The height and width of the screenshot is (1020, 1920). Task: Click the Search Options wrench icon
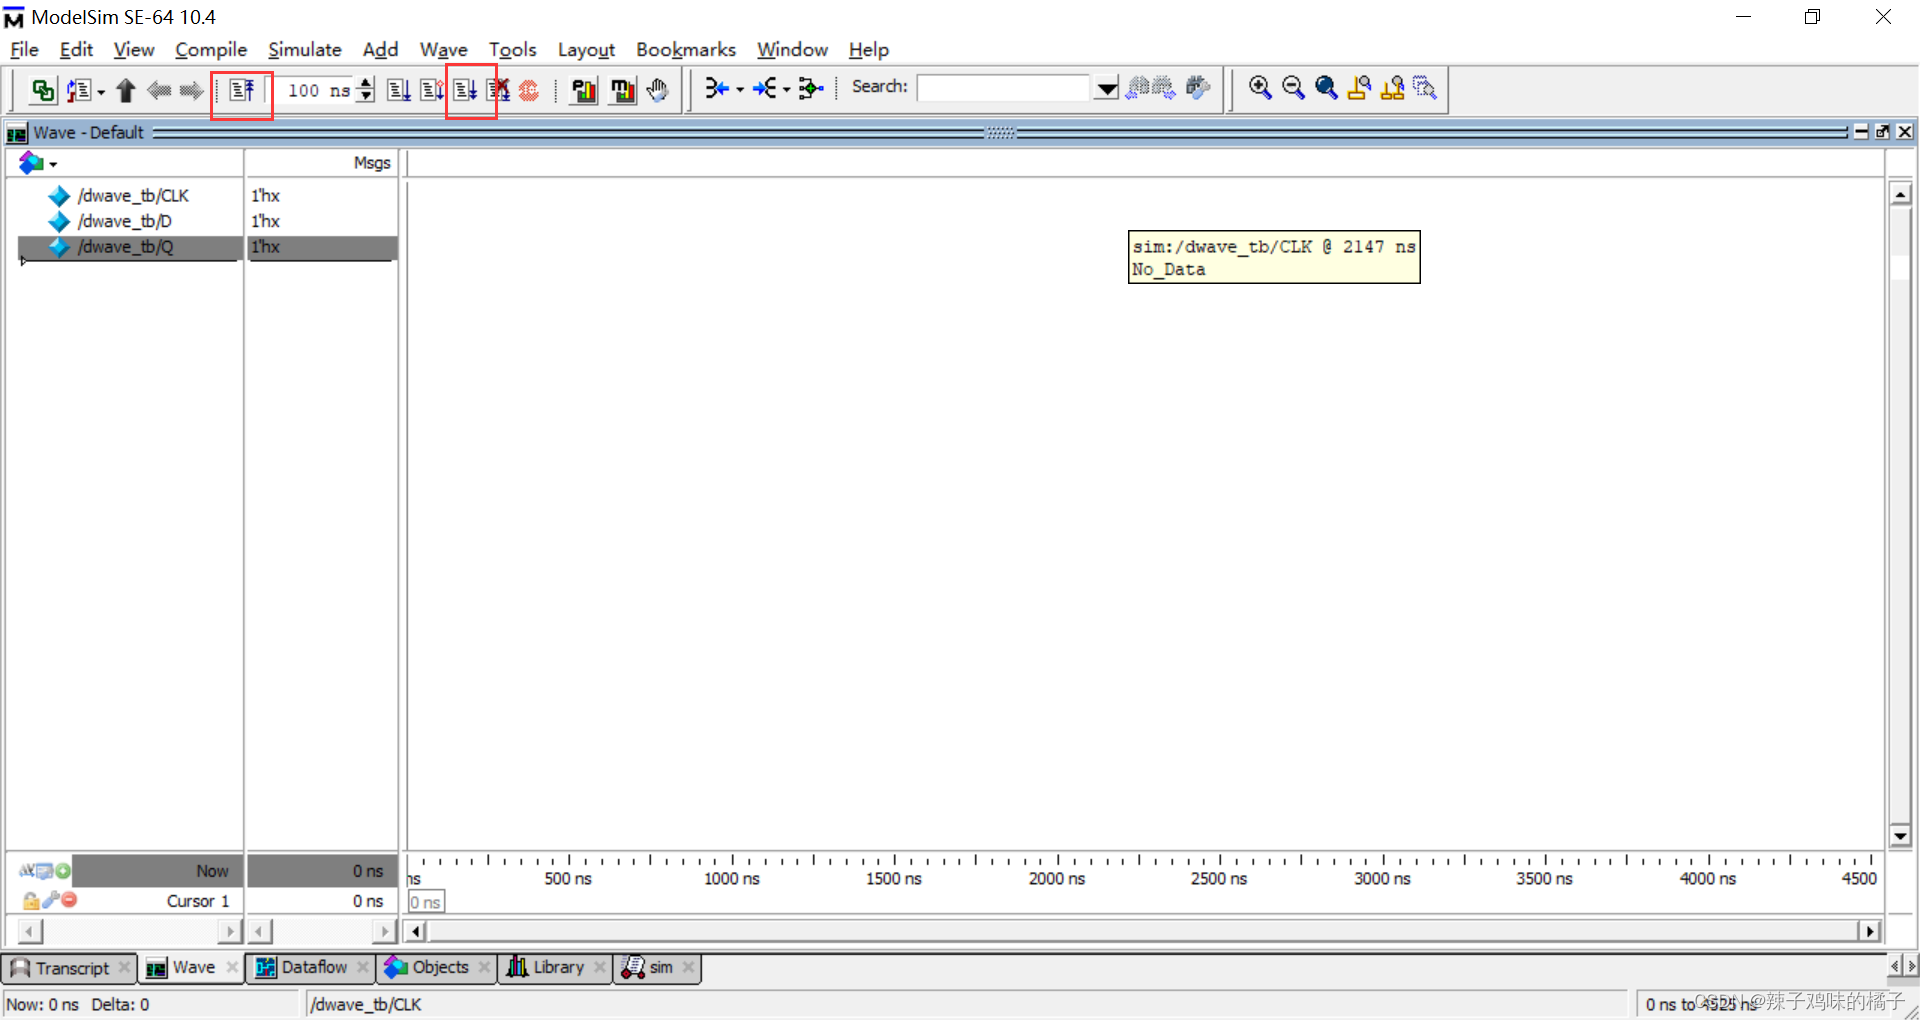point(1197,88)
